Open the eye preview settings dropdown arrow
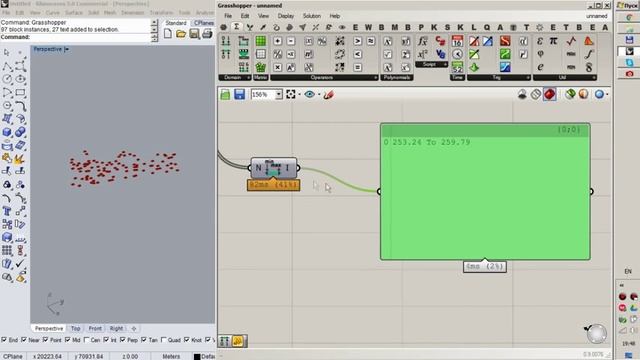 click(319, 95)
